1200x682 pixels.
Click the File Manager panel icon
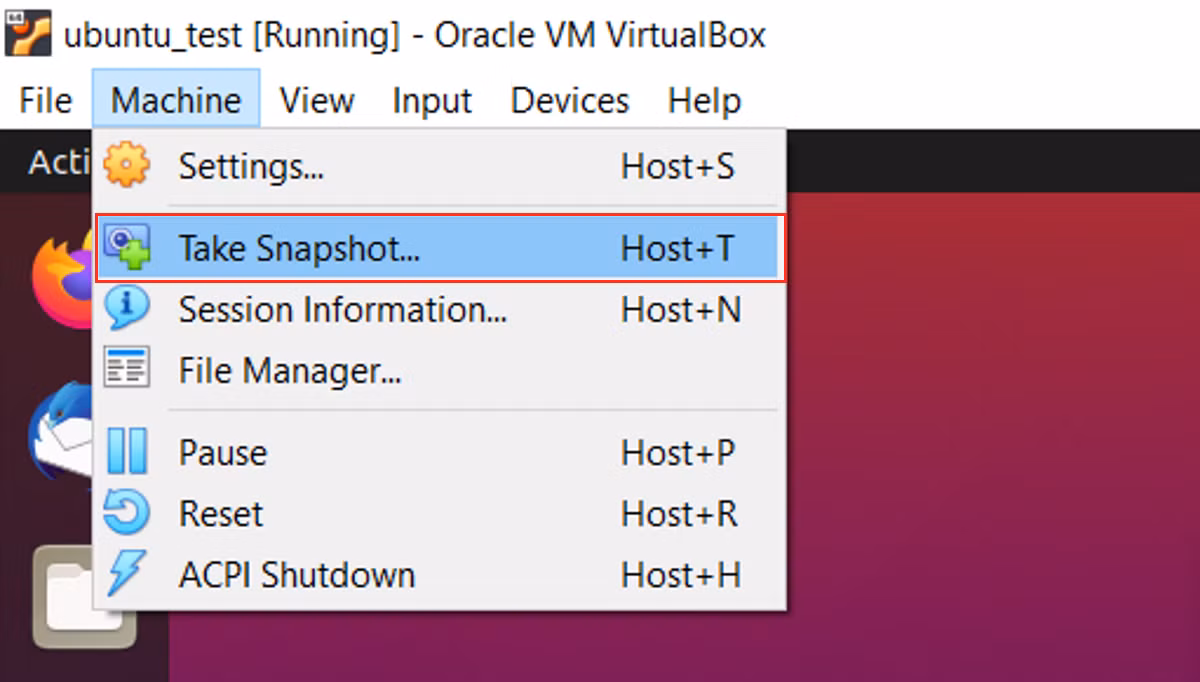tap(127, 370)
